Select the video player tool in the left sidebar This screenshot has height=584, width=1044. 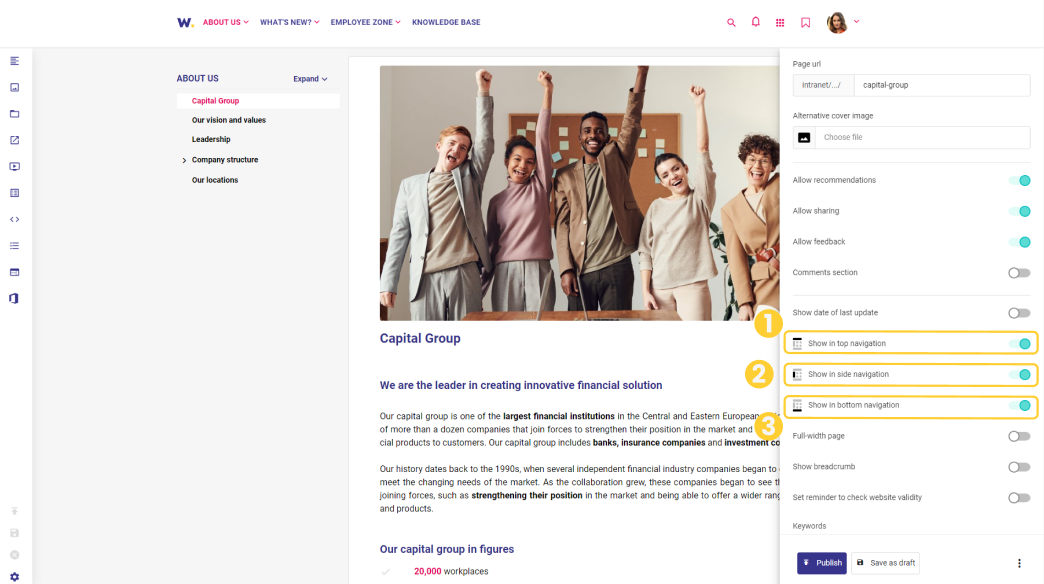[15, 166]
